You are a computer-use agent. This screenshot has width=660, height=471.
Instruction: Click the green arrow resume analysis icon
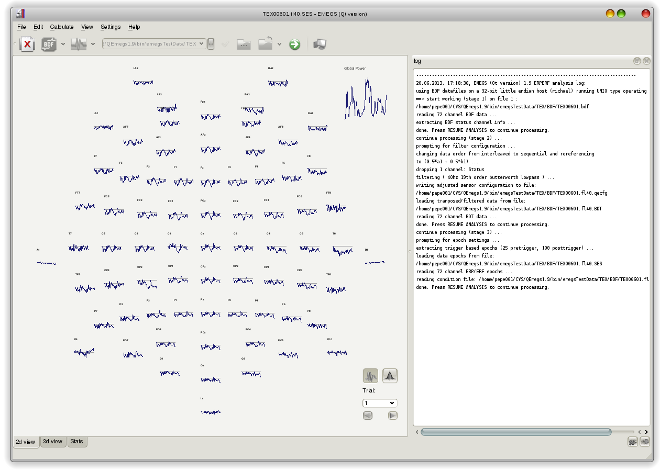295,44
